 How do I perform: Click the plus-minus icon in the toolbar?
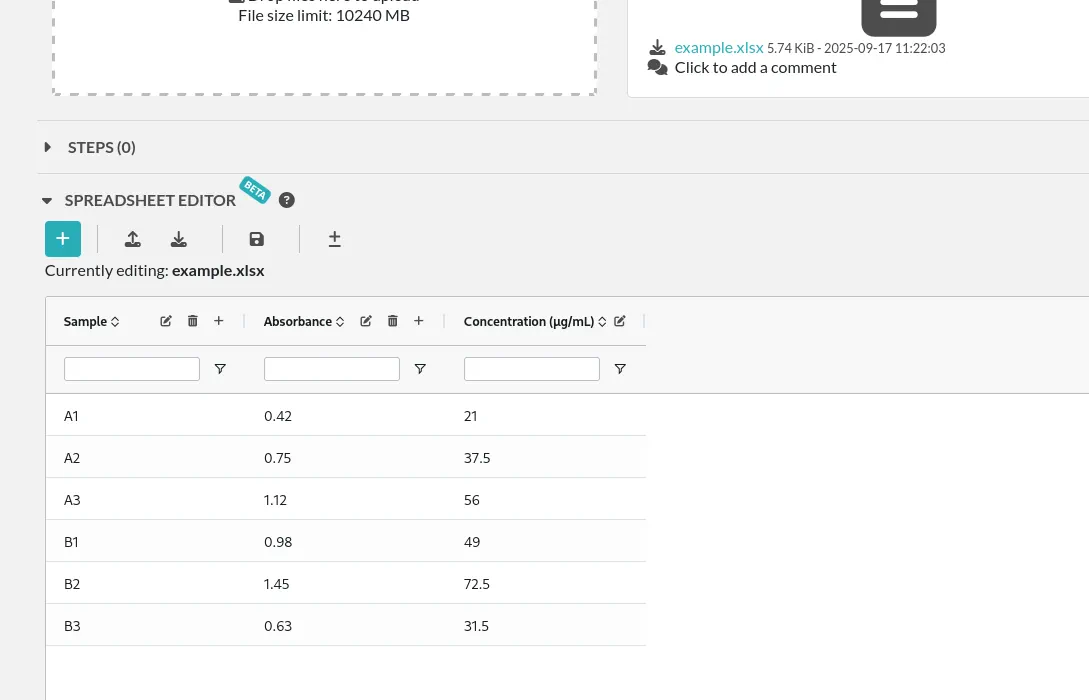coord(334,239)
